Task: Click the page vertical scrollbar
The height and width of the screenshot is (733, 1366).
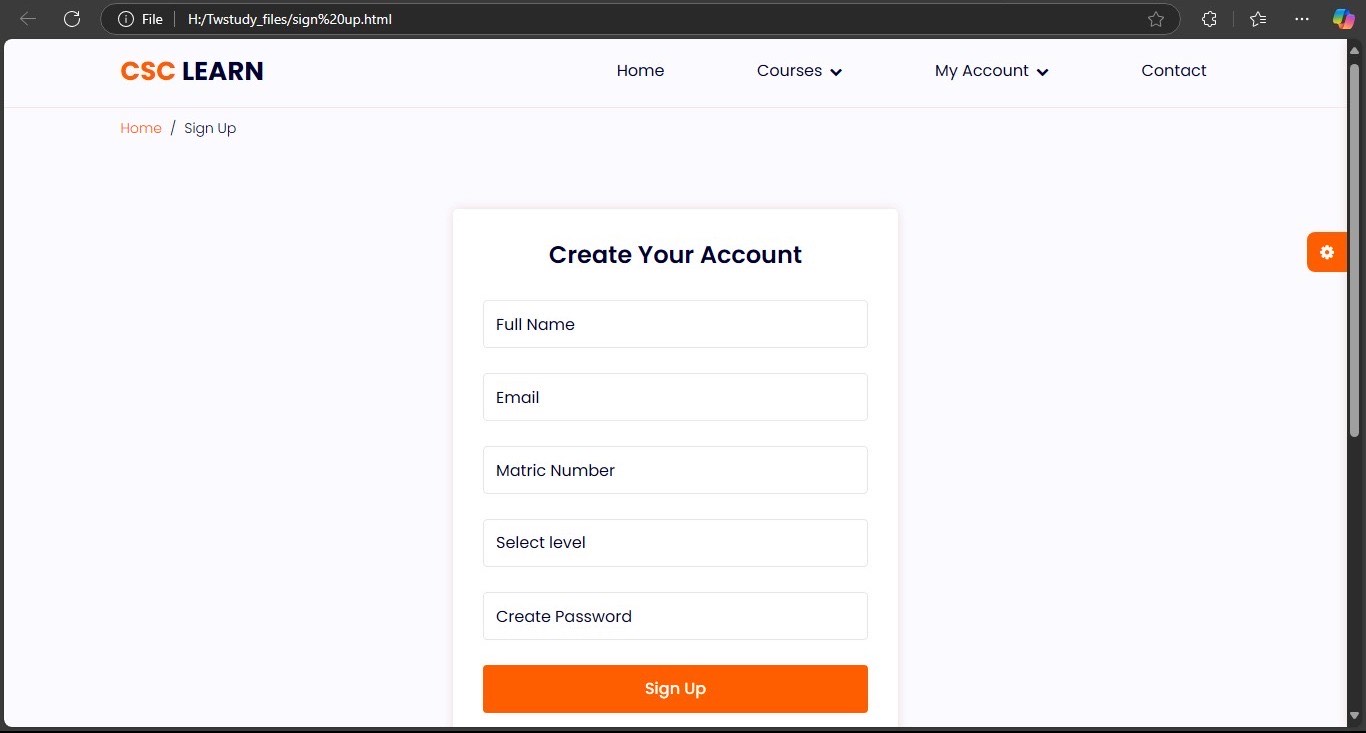Action: [x=1355, y=250]
